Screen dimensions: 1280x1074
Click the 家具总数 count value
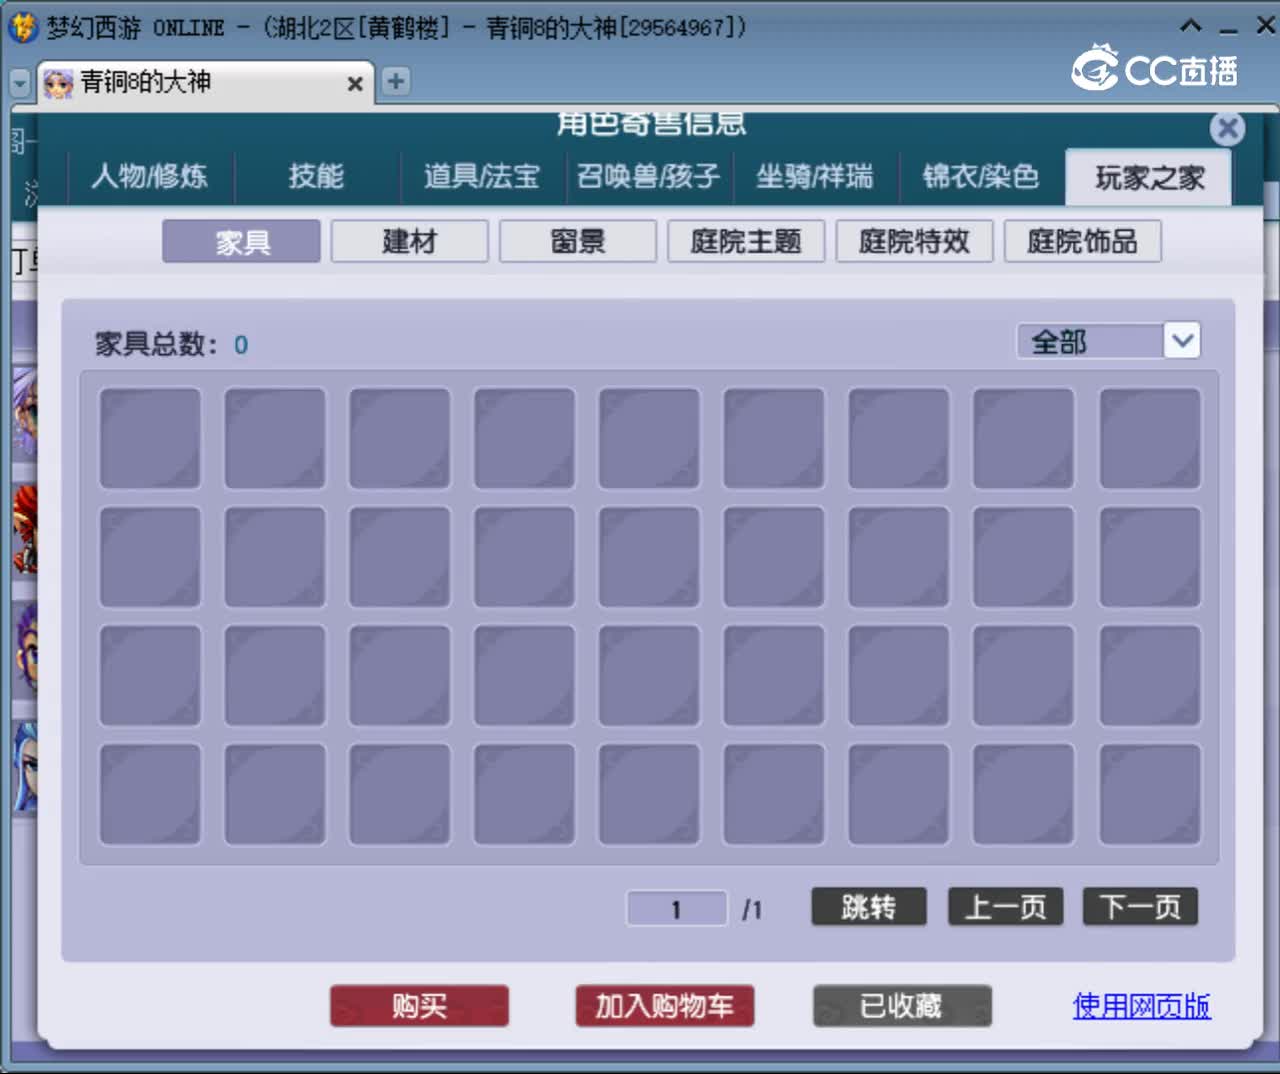[x=241, y=345]
